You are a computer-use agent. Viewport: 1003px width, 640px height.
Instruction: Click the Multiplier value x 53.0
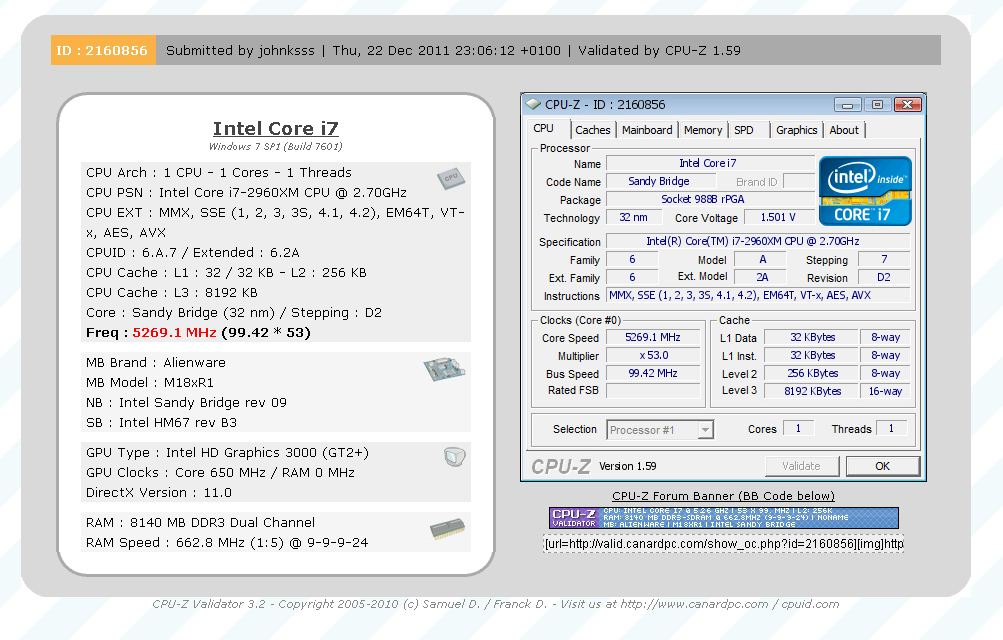652,355
